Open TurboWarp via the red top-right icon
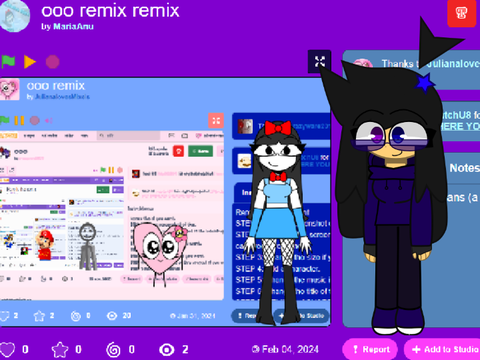This screenshot has height=360, width=480. (x=461, y=13)
